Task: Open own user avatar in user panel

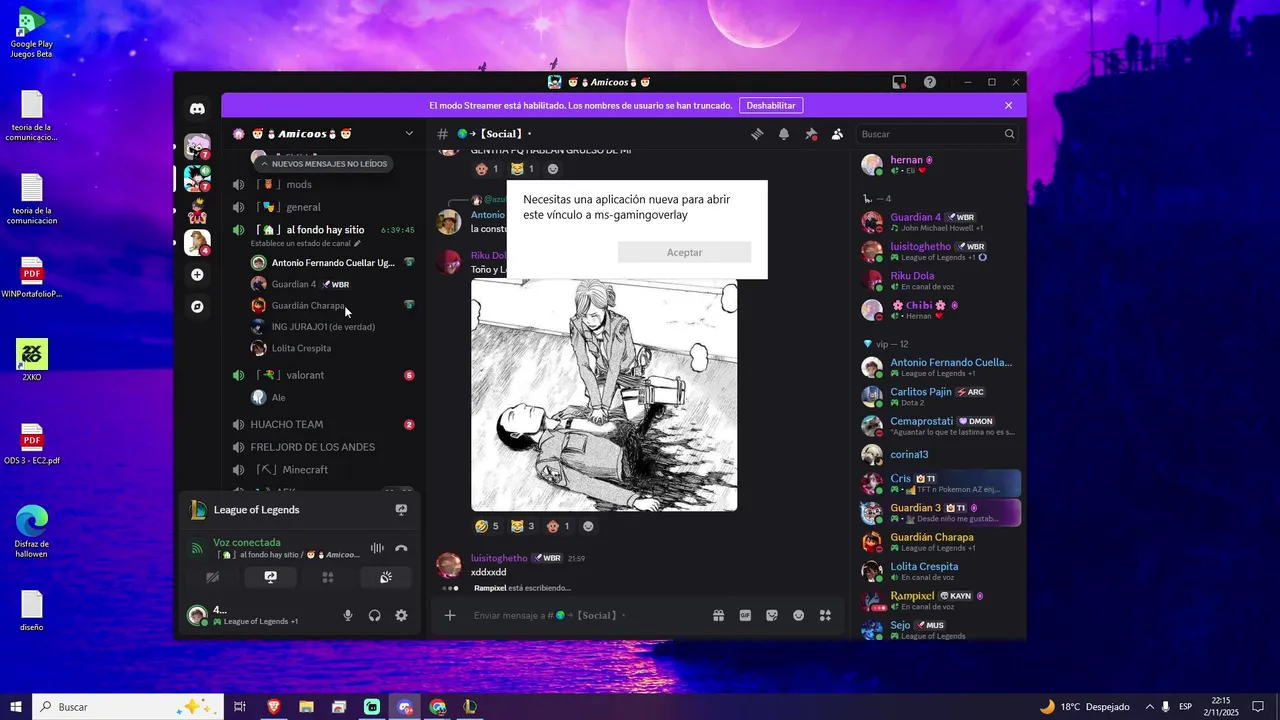Action: coord(197,616)
